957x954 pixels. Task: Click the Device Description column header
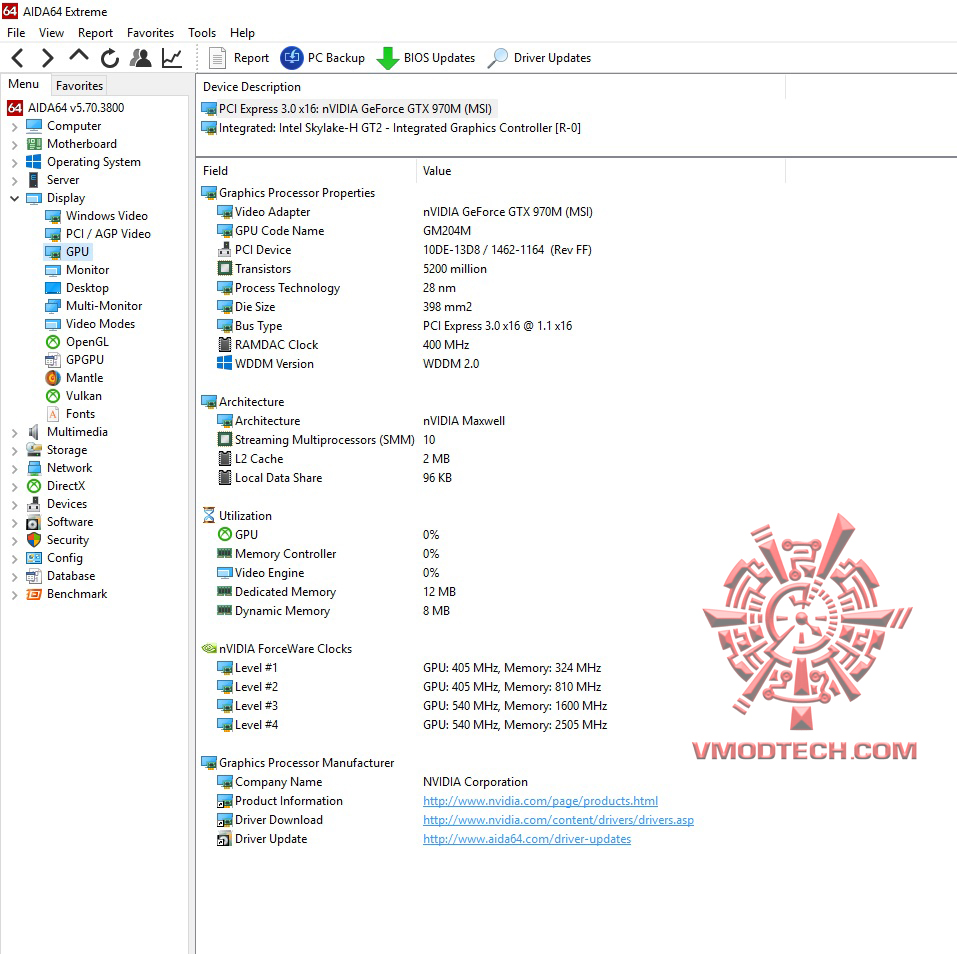point(491,87)
